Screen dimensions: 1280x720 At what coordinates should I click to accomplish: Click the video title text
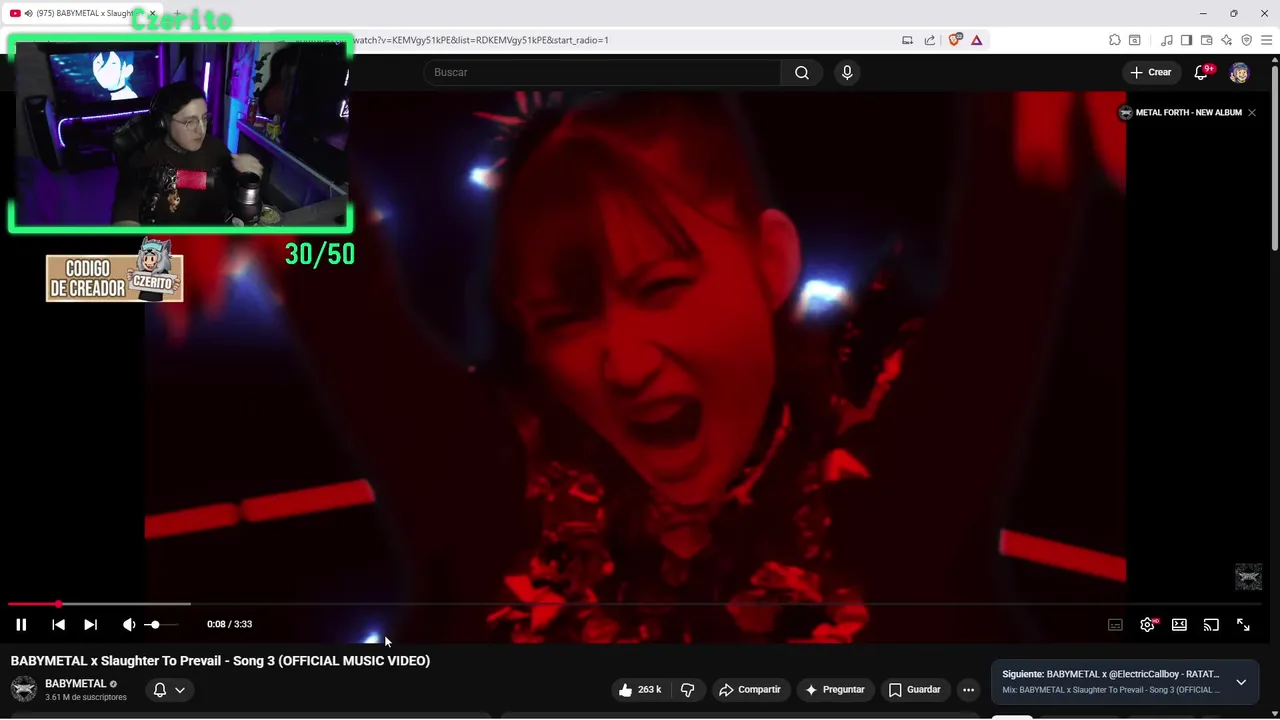coord(220,661)
